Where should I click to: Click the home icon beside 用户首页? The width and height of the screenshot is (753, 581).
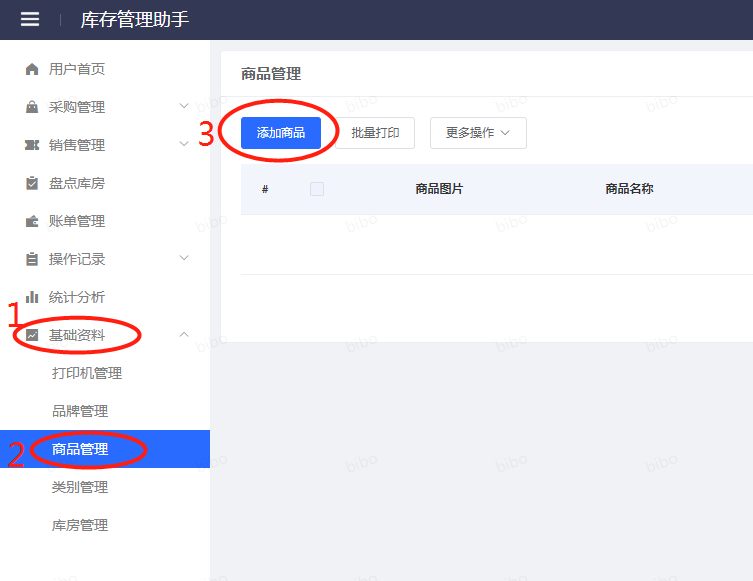click(32, 69)
